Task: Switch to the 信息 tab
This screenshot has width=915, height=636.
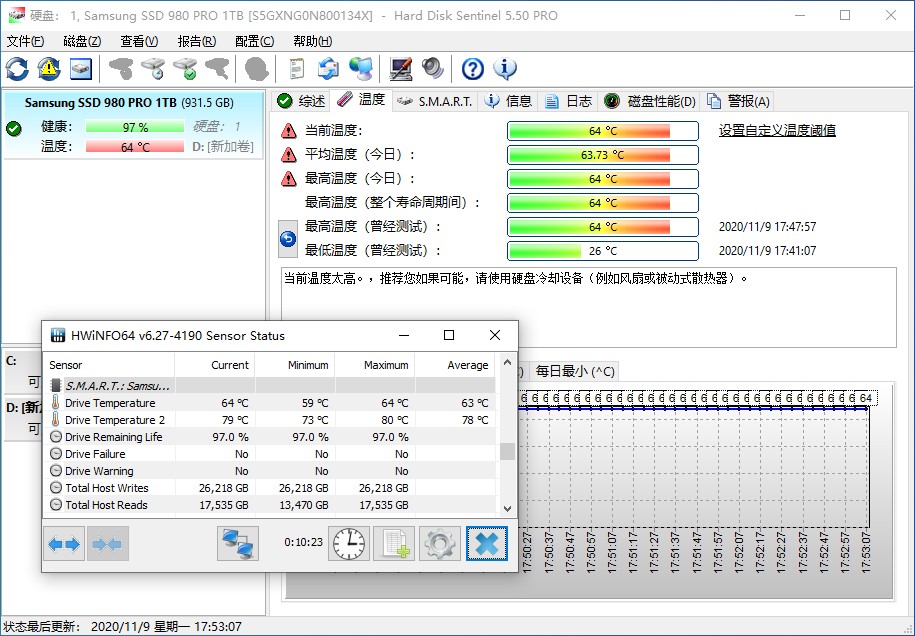Action: click(x=508, y=102)
